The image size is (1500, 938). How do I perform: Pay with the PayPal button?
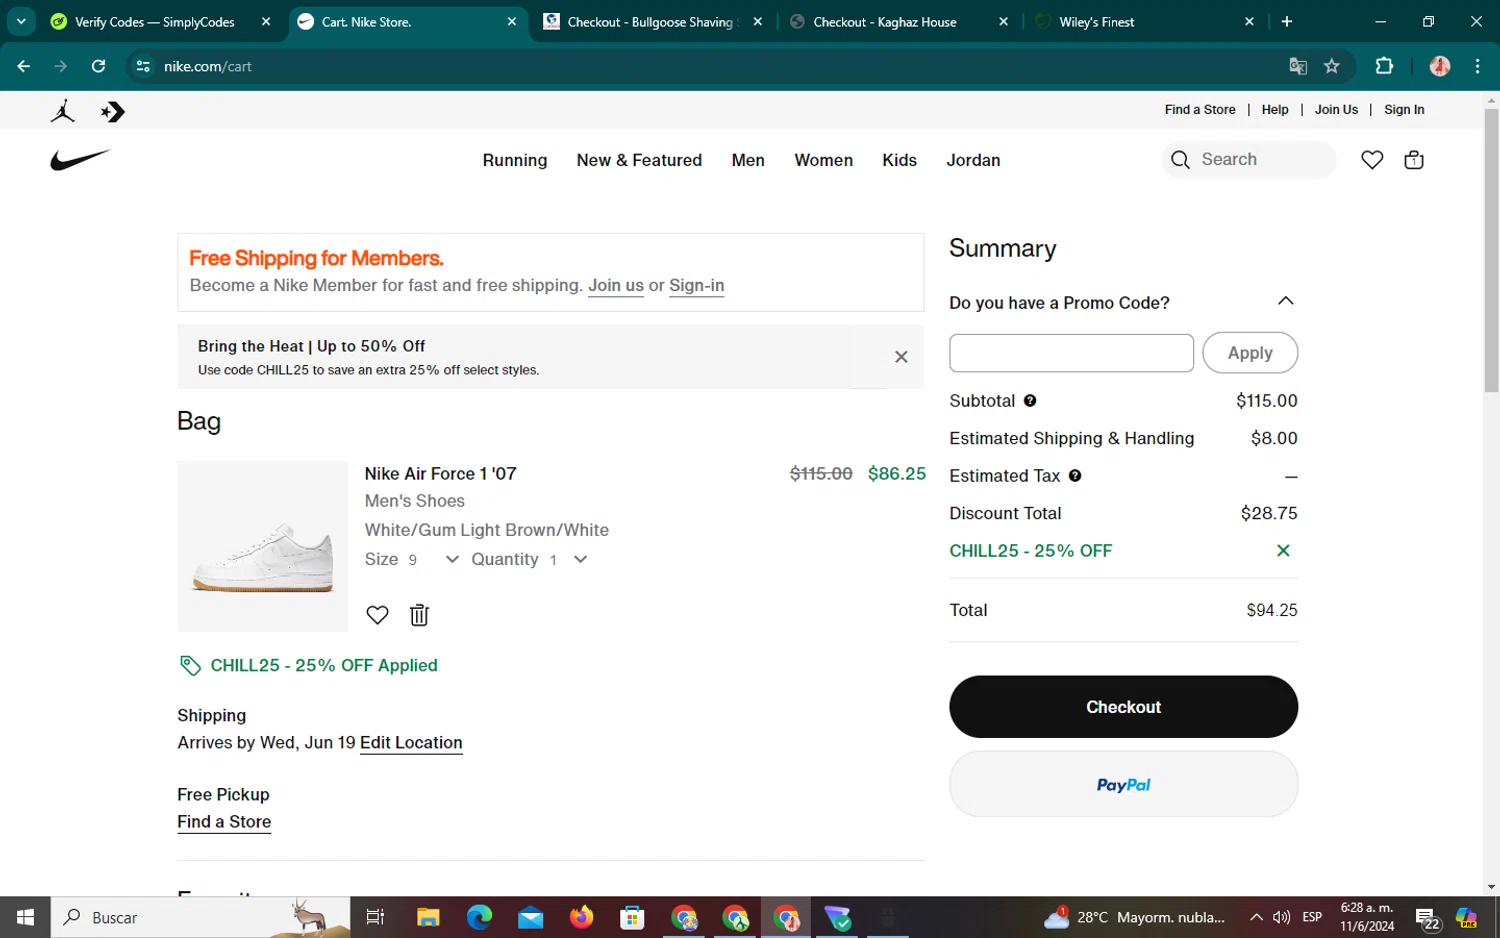pos(1123,785)
